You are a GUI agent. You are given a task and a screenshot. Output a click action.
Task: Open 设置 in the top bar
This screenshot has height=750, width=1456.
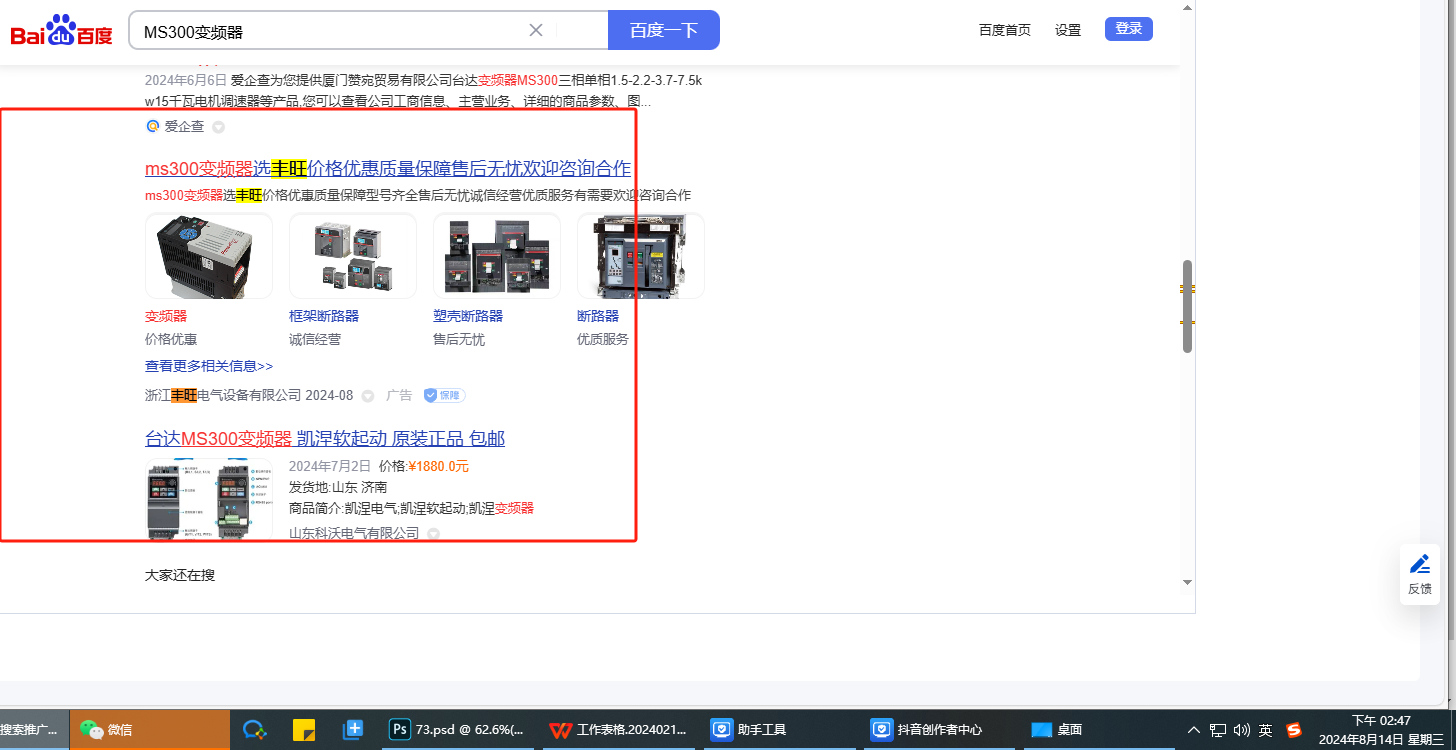point(1068,30)
